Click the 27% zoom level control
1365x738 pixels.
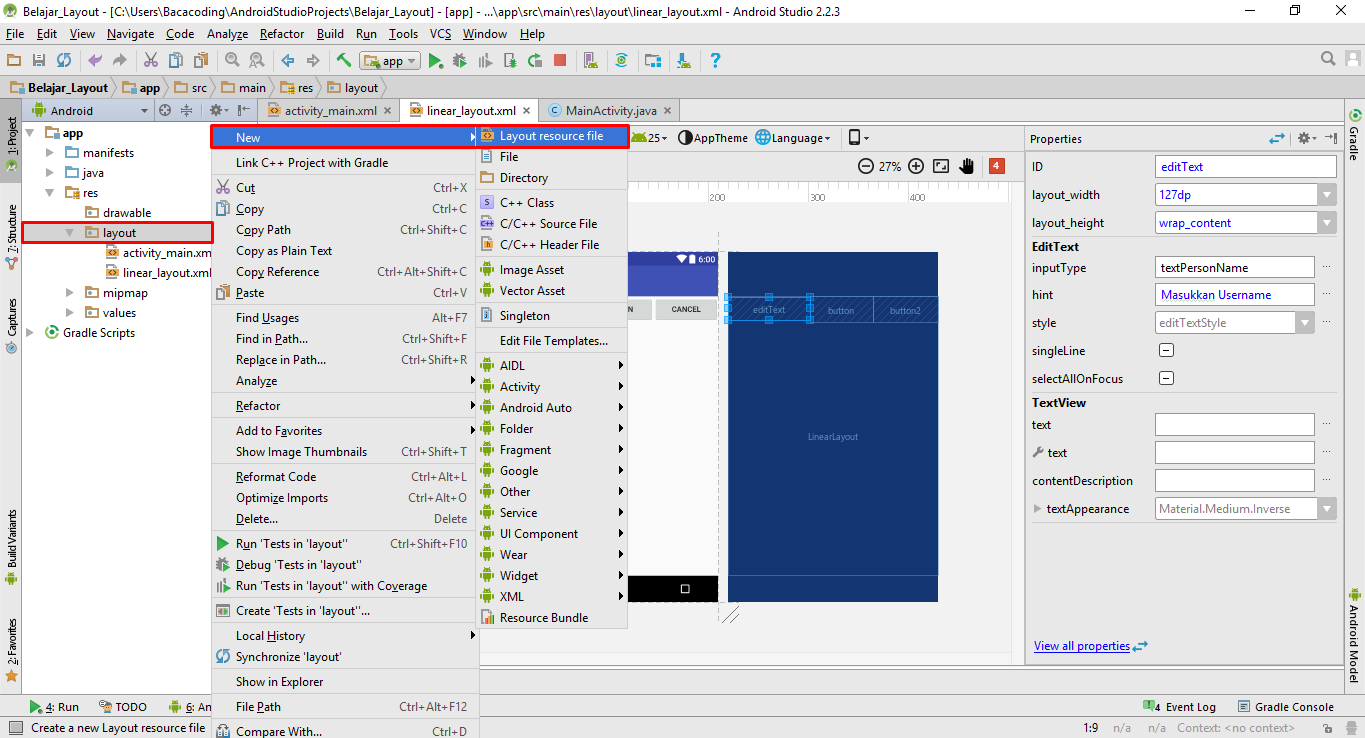click(x=890, y=166)
